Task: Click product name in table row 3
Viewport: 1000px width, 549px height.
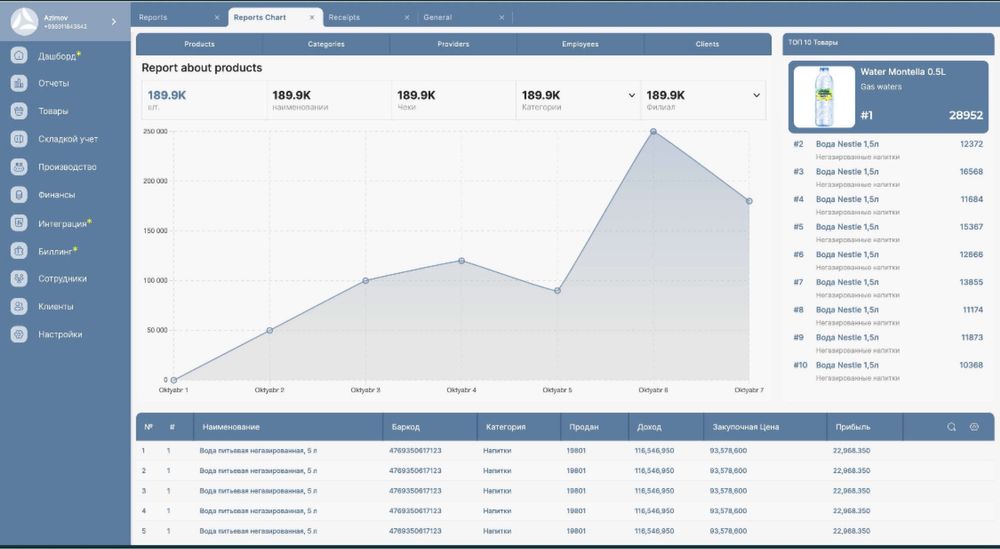Action: (x=258, y=491)
